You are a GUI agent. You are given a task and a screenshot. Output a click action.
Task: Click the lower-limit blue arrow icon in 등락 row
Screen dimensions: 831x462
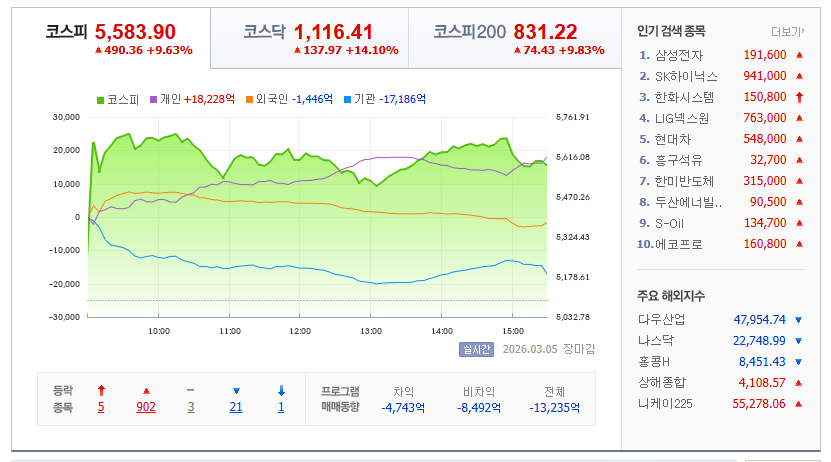pyautogui.click(x=281, y=391)
